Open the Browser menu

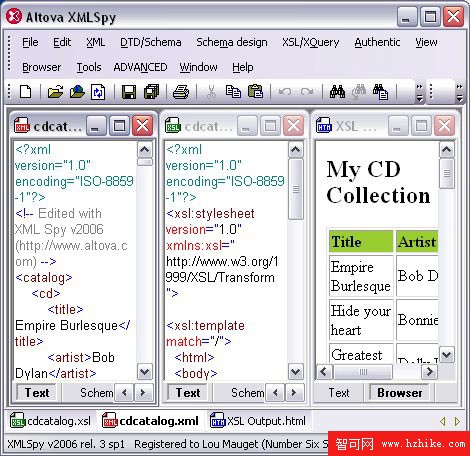(x=41, y=67)
